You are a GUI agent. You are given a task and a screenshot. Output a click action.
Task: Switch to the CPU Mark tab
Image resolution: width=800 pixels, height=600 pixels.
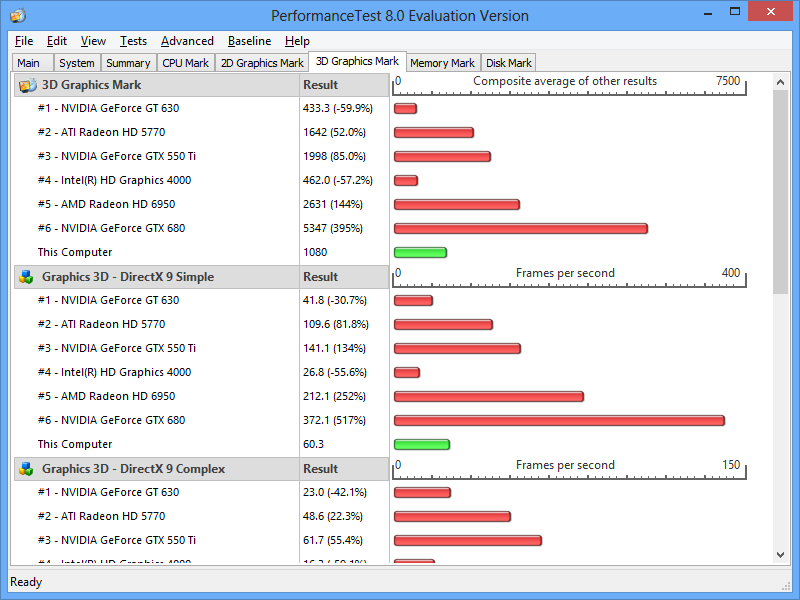[186, 63]
